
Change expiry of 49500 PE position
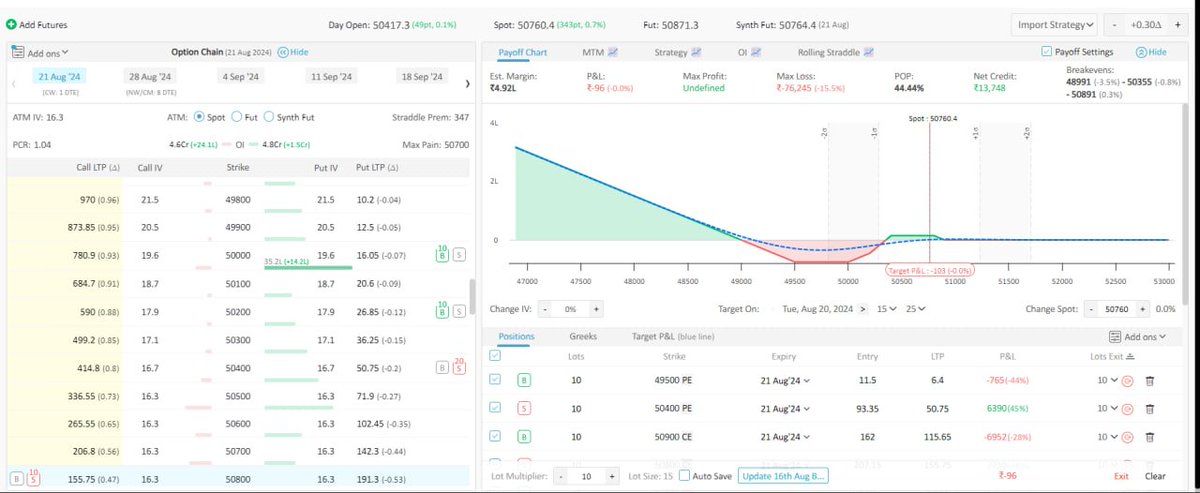[784, 381]
